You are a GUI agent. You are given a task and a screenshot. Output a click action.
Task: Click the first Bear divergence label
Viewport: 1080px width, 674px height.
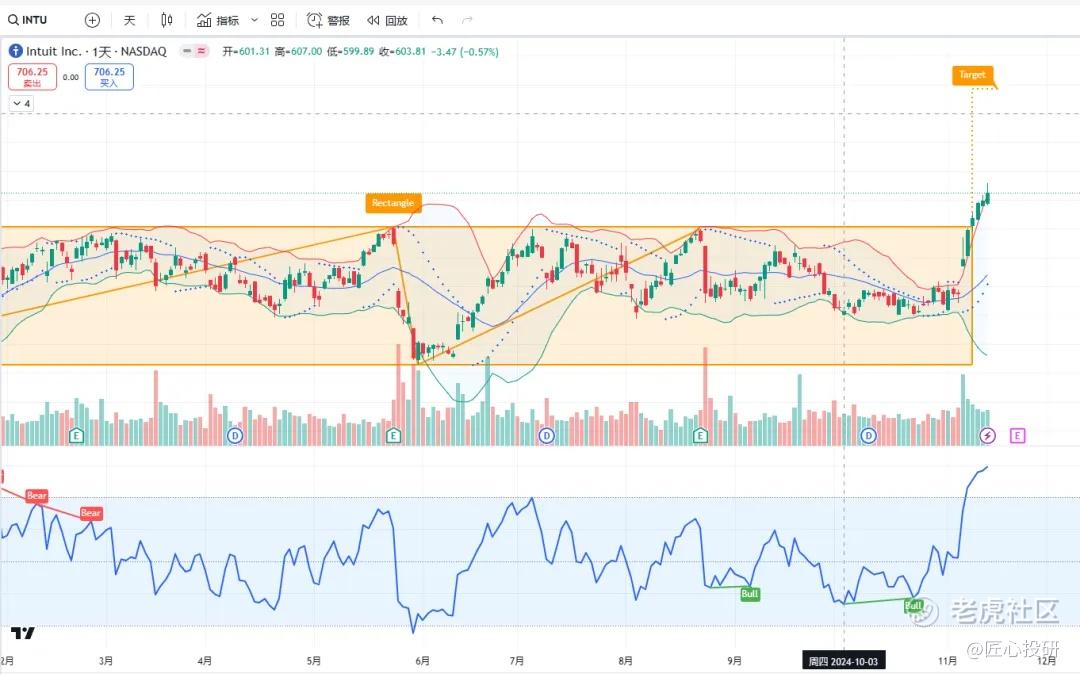pyautogui.click(x=37, y=496)
